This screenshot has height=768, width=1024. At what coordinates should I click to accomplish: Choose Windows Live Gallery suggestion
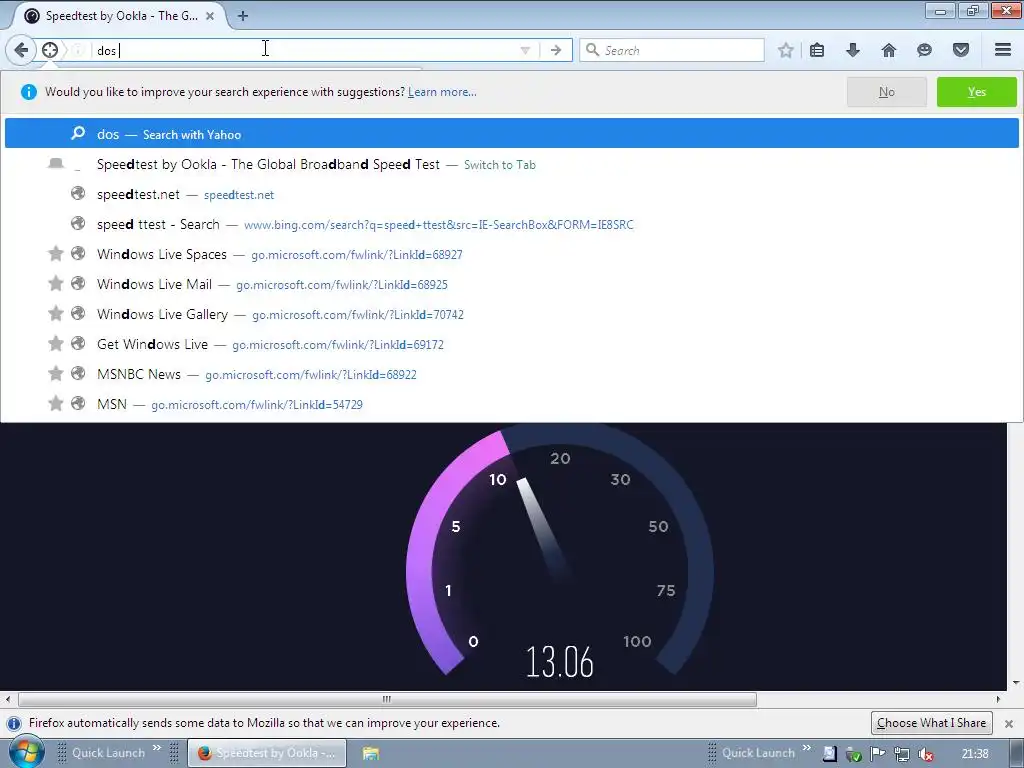click(x=511, y=314)
